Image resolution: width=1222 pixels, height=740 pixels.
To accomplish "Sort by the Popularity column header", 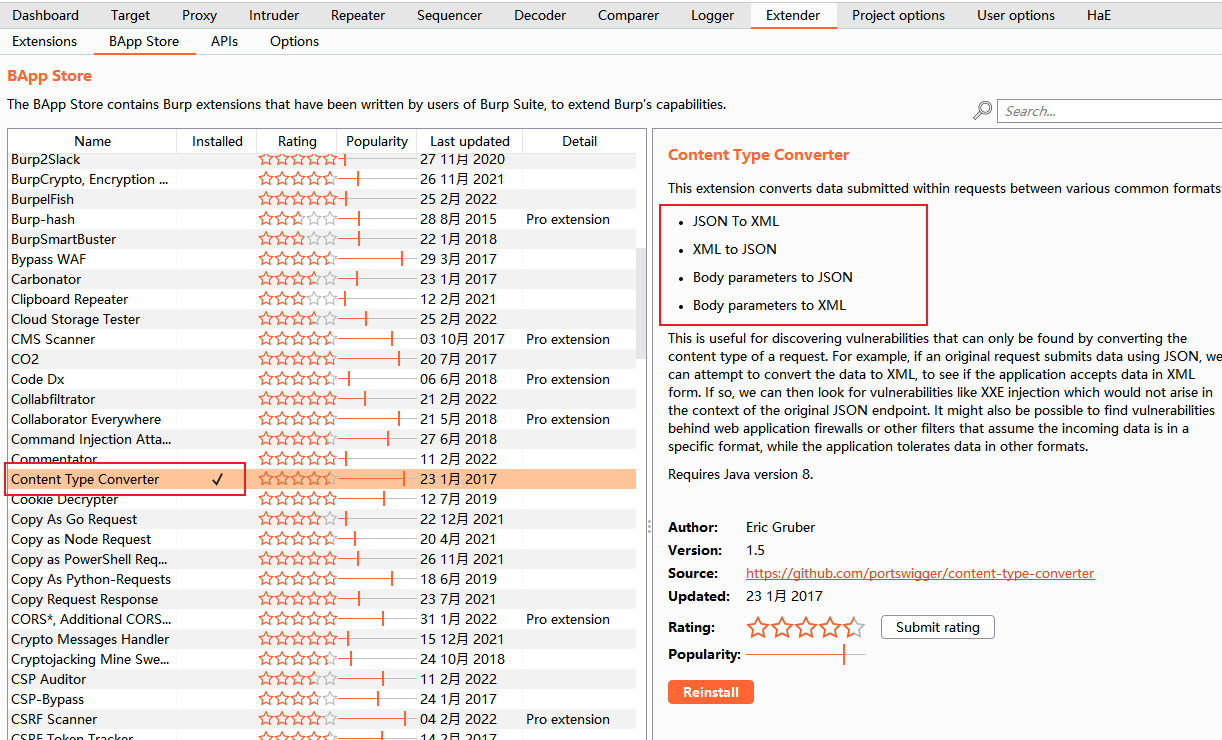I will tap(377, 141).
